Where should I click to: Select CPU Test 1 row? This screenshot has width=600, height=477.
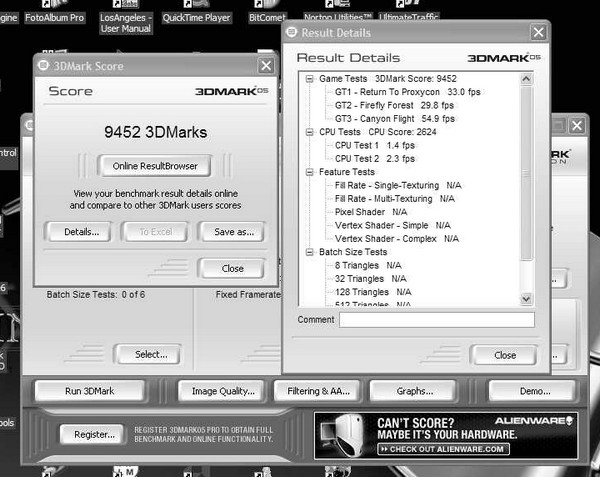coord(375,146)
